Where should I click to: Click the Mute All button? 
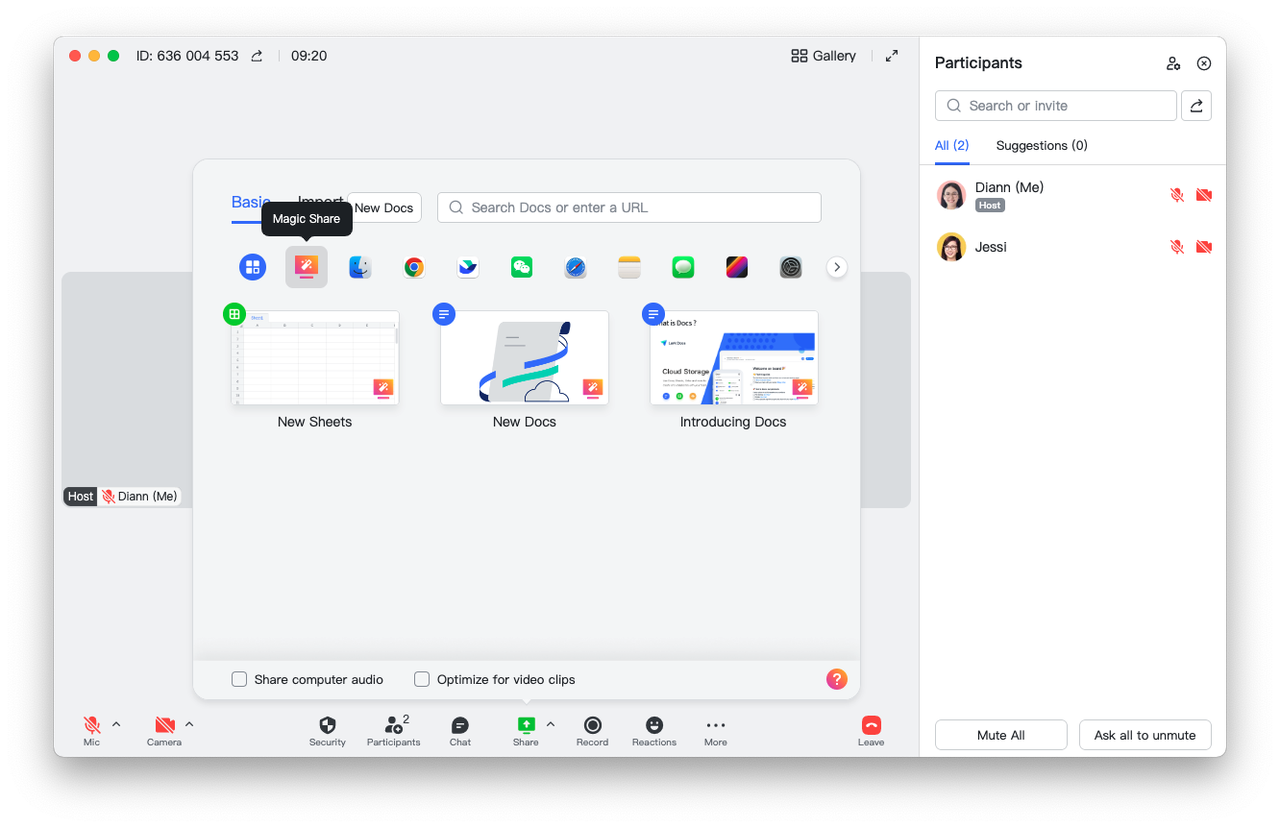[x=1001, y=735]
